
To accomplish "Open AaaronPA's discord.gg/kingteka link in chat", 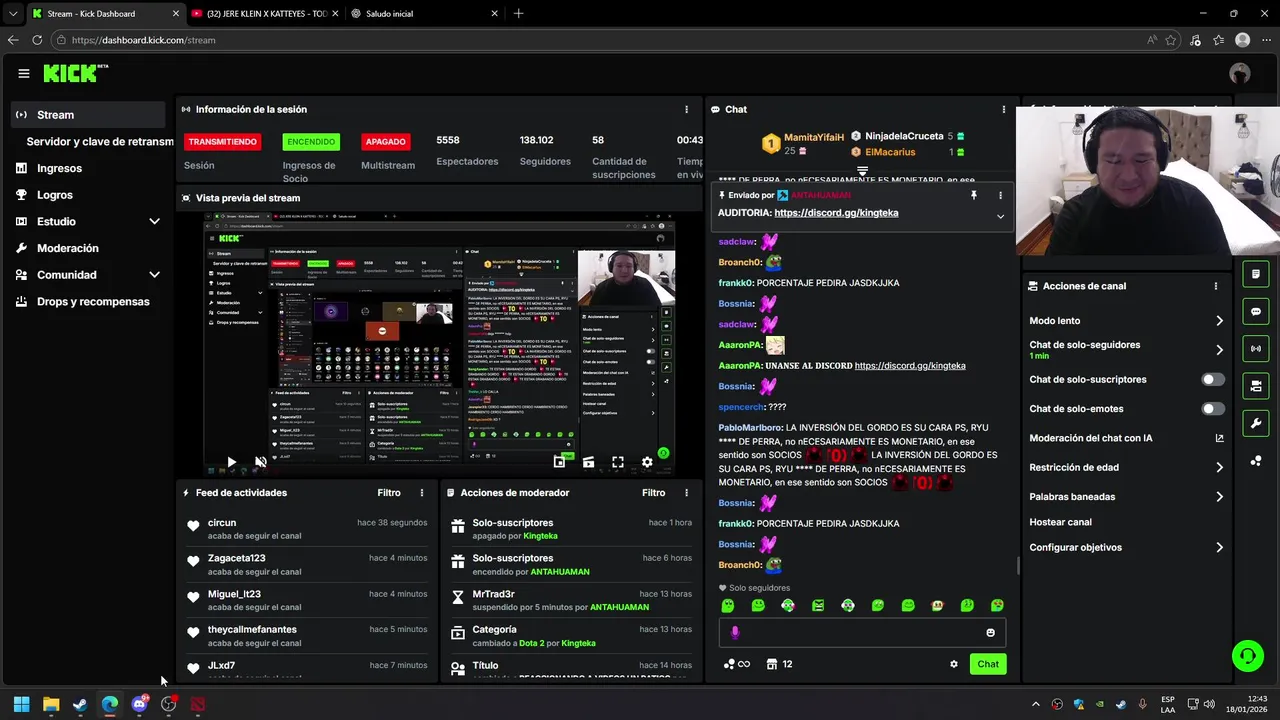I will pyautogui.click(x=910, y=366).
